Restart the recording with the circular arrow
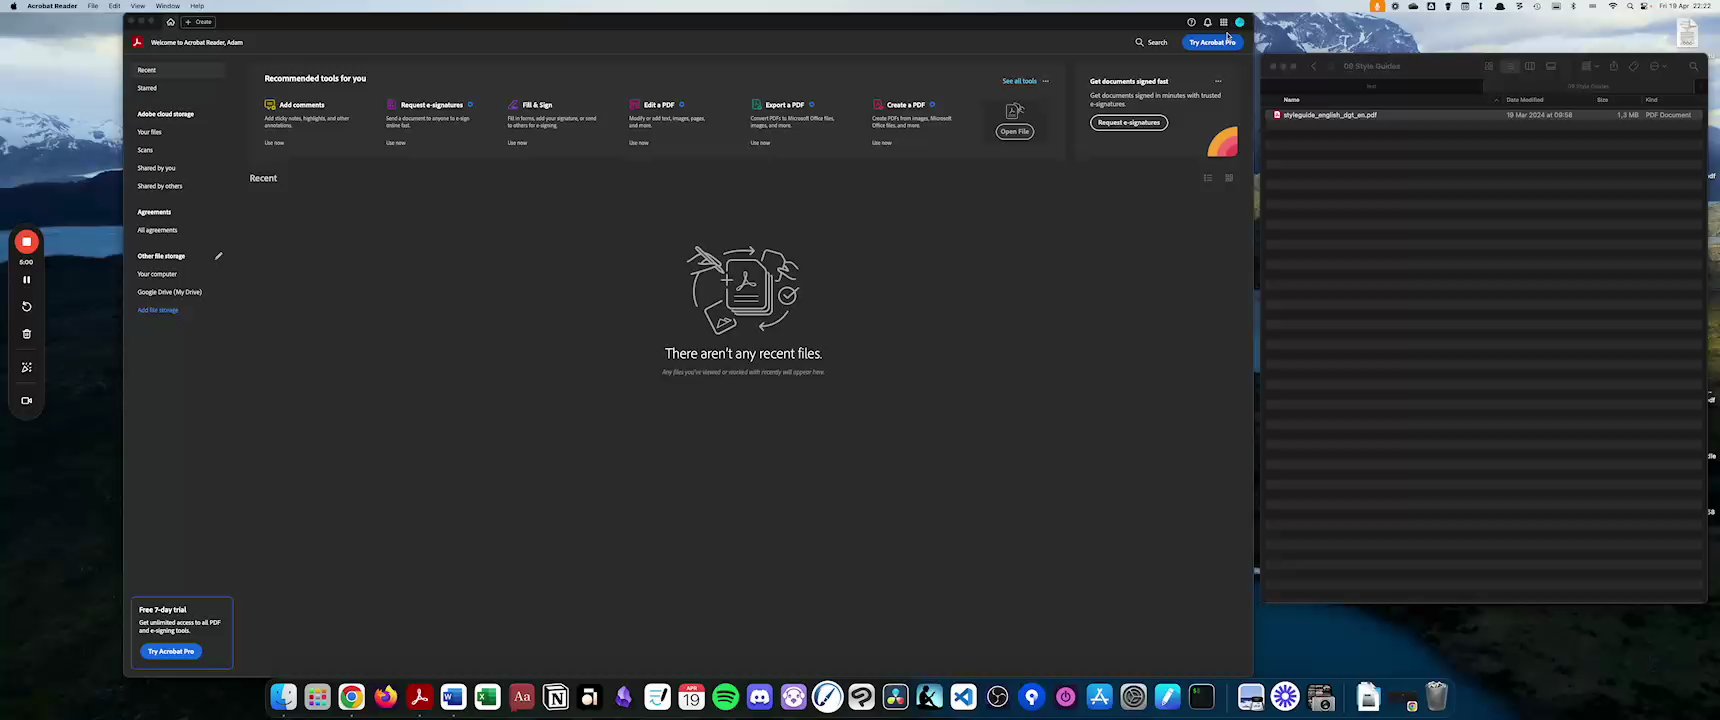This screenshot has height=720, width=1720. pos(27,307)
